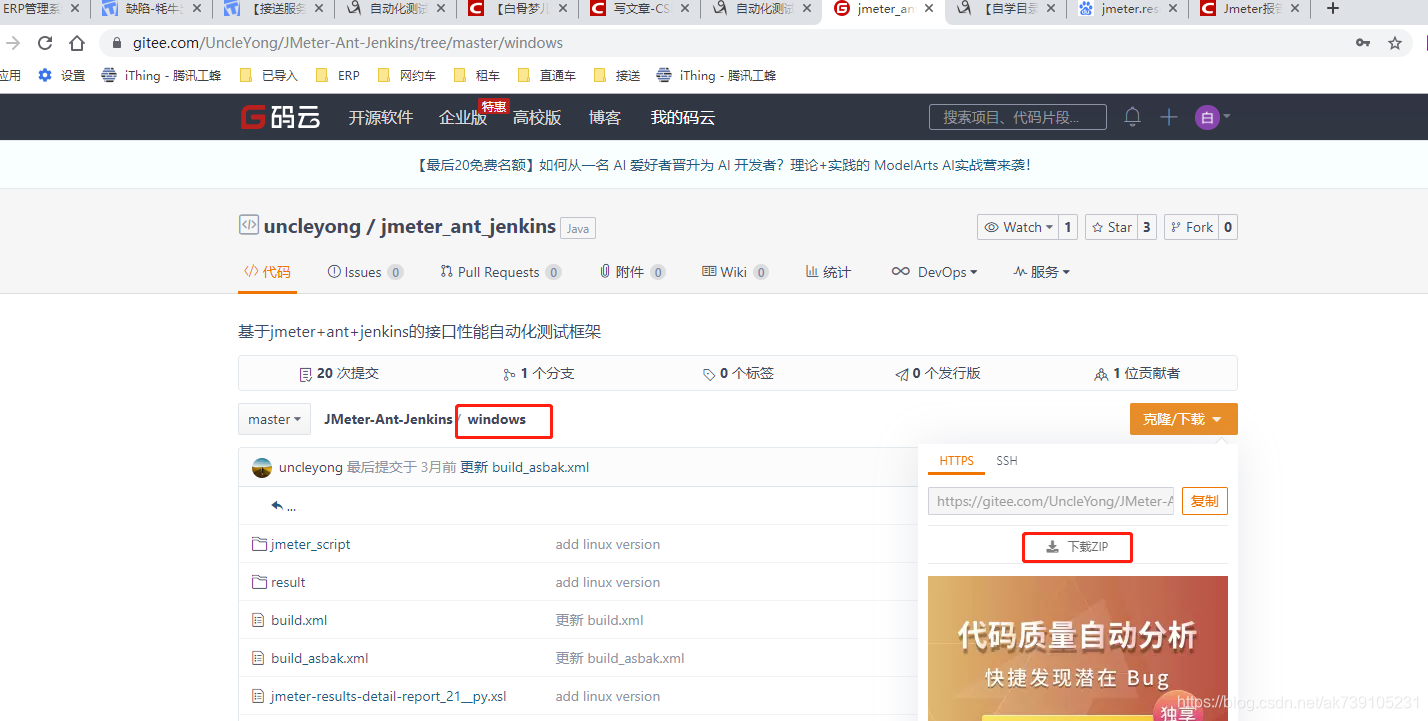The height and width of the screenshot is (721, 1428).
Task: Switch to the jmeter.res browser tab
Action: (x=1128, y=9)
